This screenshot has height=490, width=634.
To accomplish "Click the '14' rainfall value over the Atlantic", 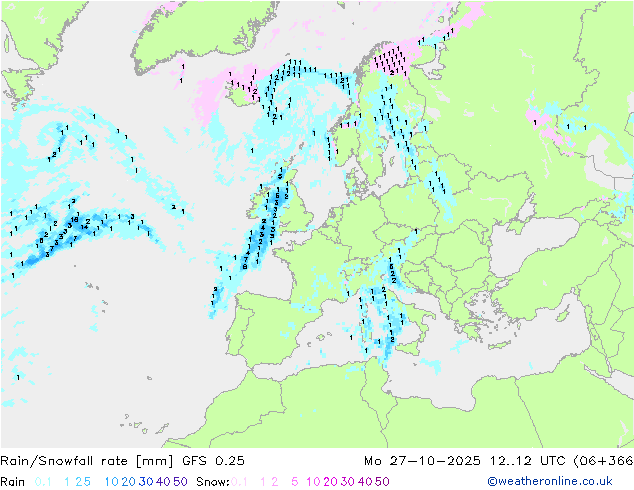I will (x=84, y=227).
